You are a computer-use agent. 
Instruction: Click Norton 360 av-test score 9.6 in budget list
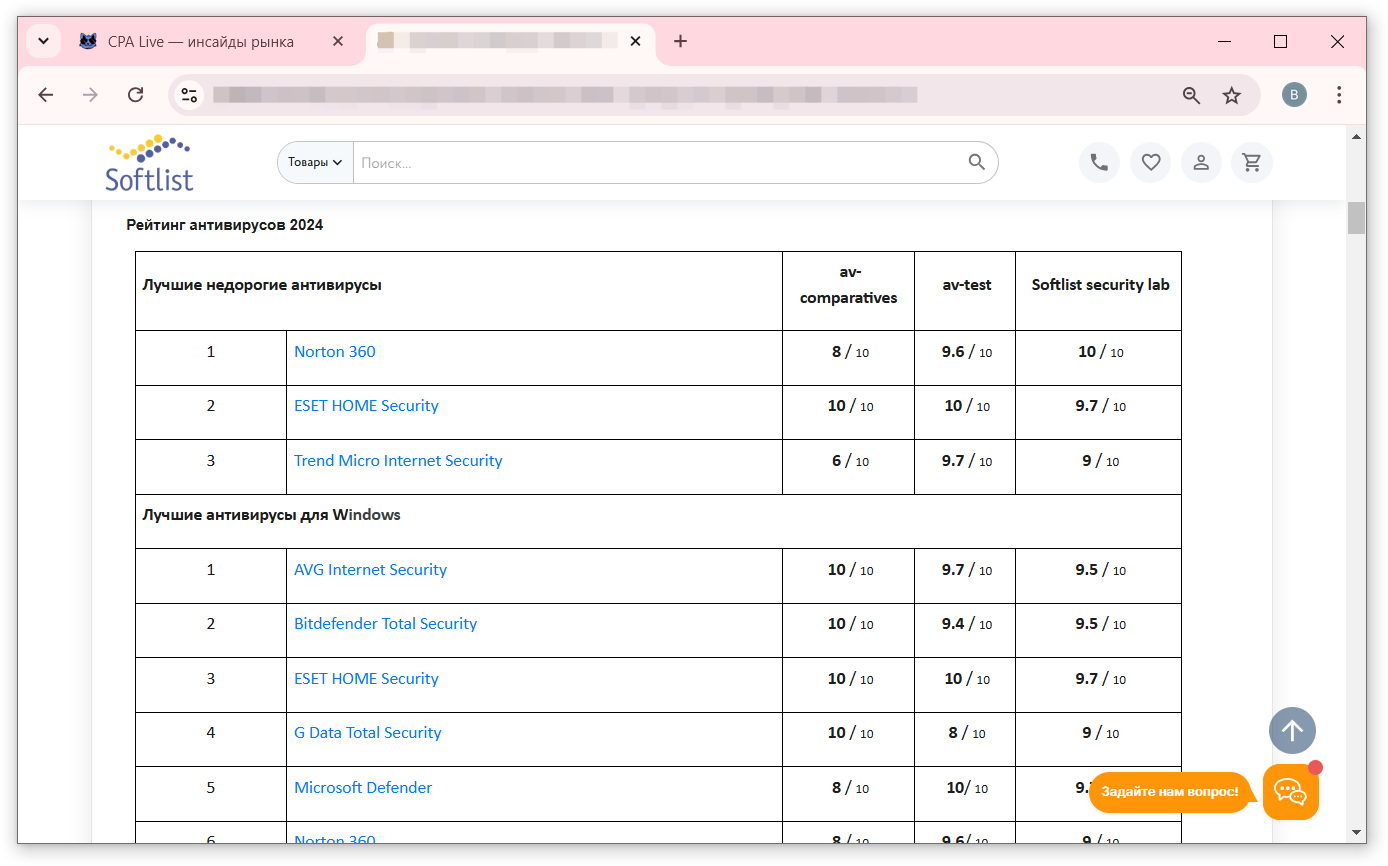click(967, 352)
